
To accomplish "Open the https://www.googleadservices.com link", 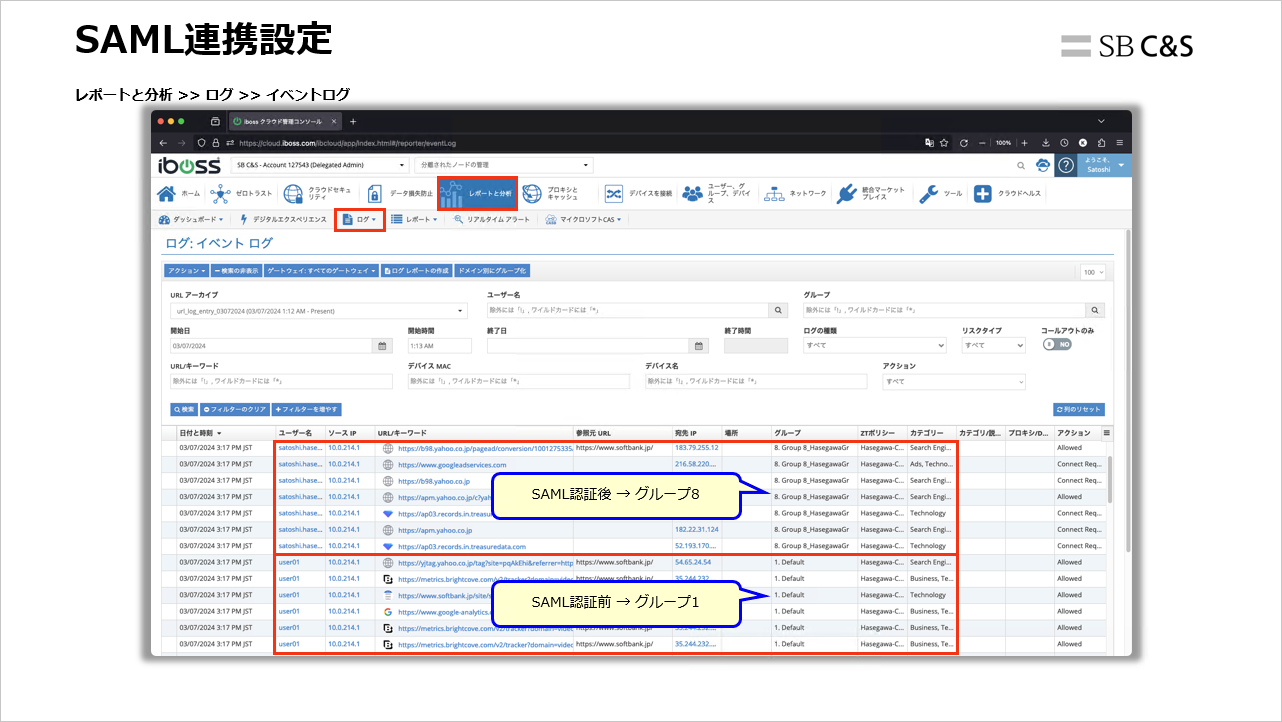I will [x=452, y=464].
